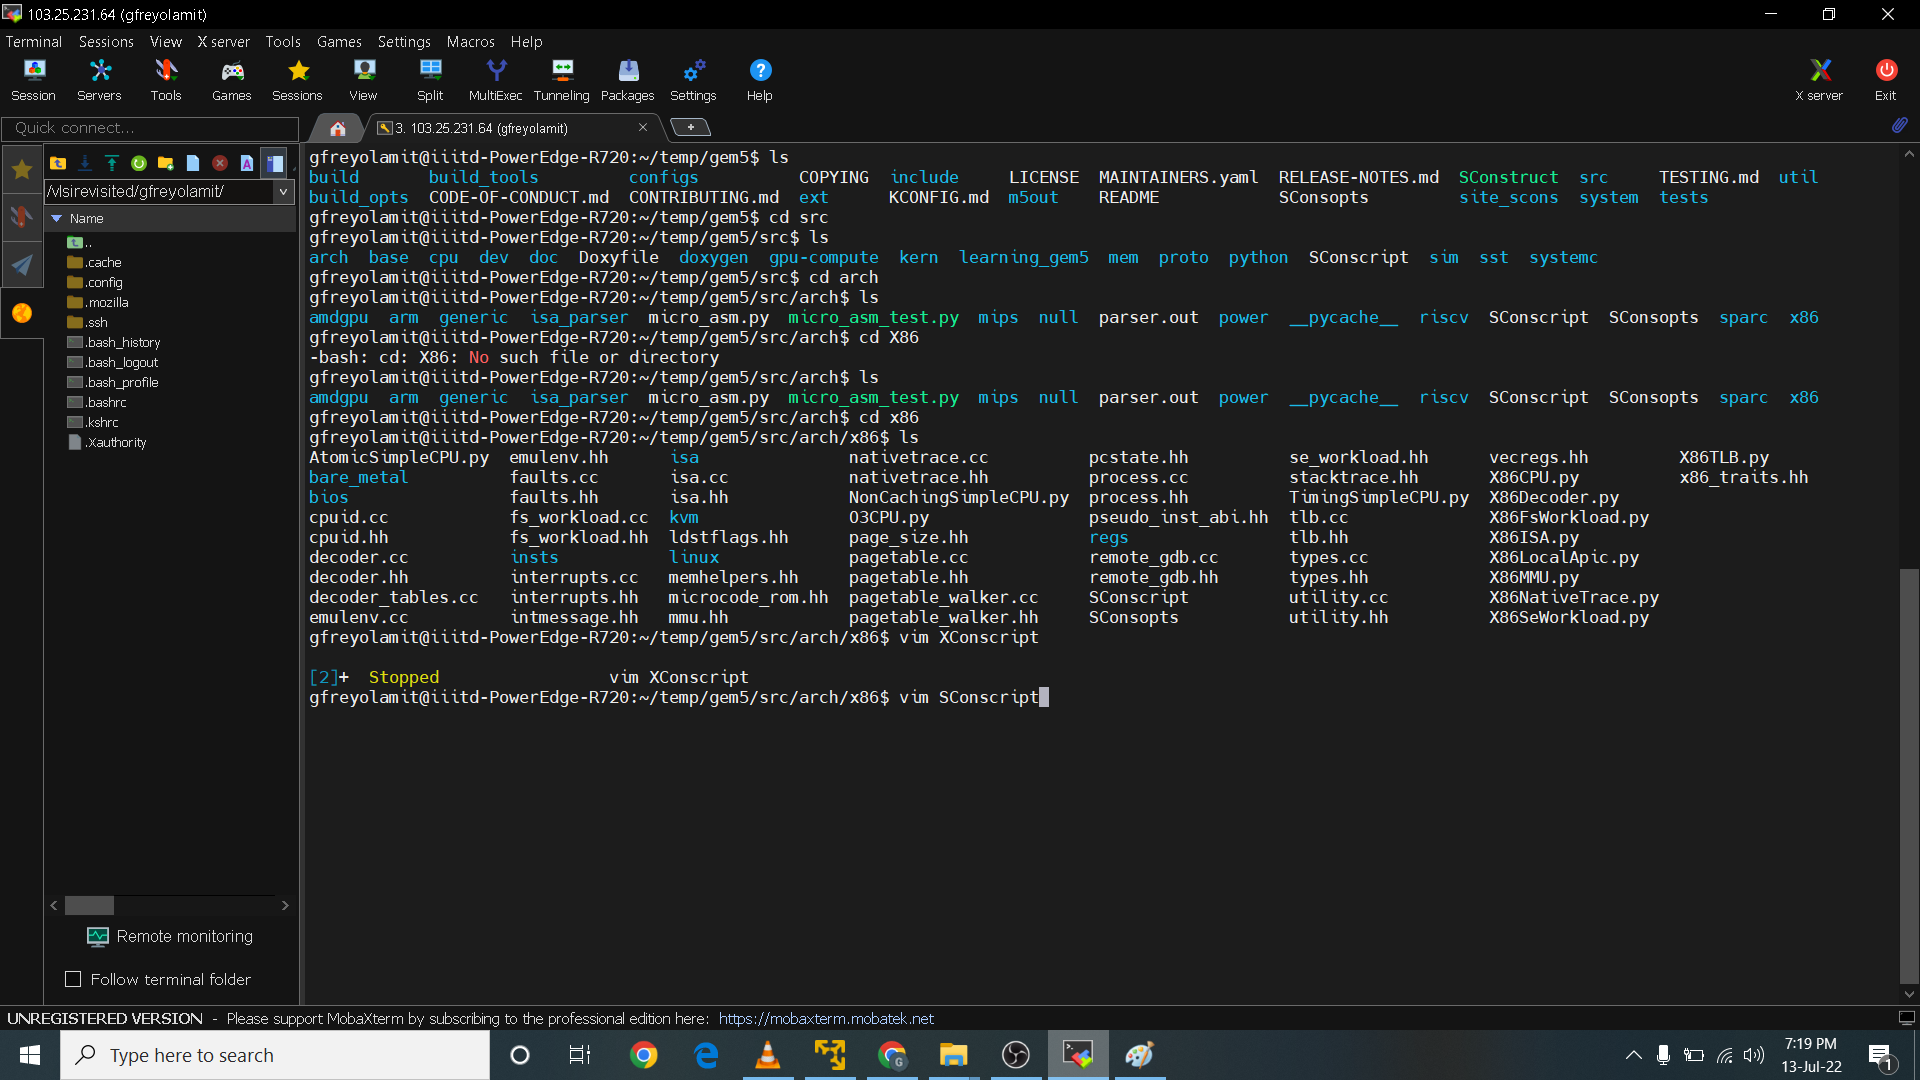1920x1080 pixels.
Task: Toggle the sidebar Sftp tab icon
Action: click(x=21, y=313)
